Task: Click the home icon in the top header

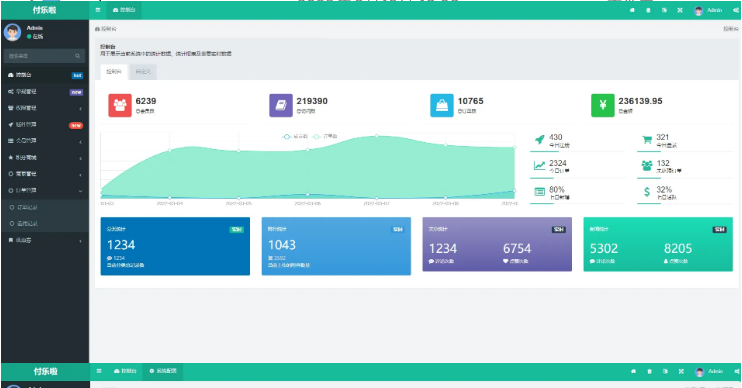Action: pyautogui.click(x=632, y=10)
